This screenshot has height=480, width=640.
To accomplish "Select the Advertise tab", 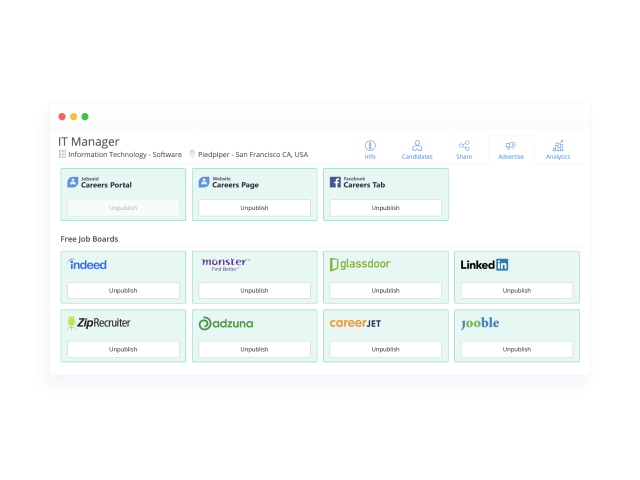I will click(511, 150).
